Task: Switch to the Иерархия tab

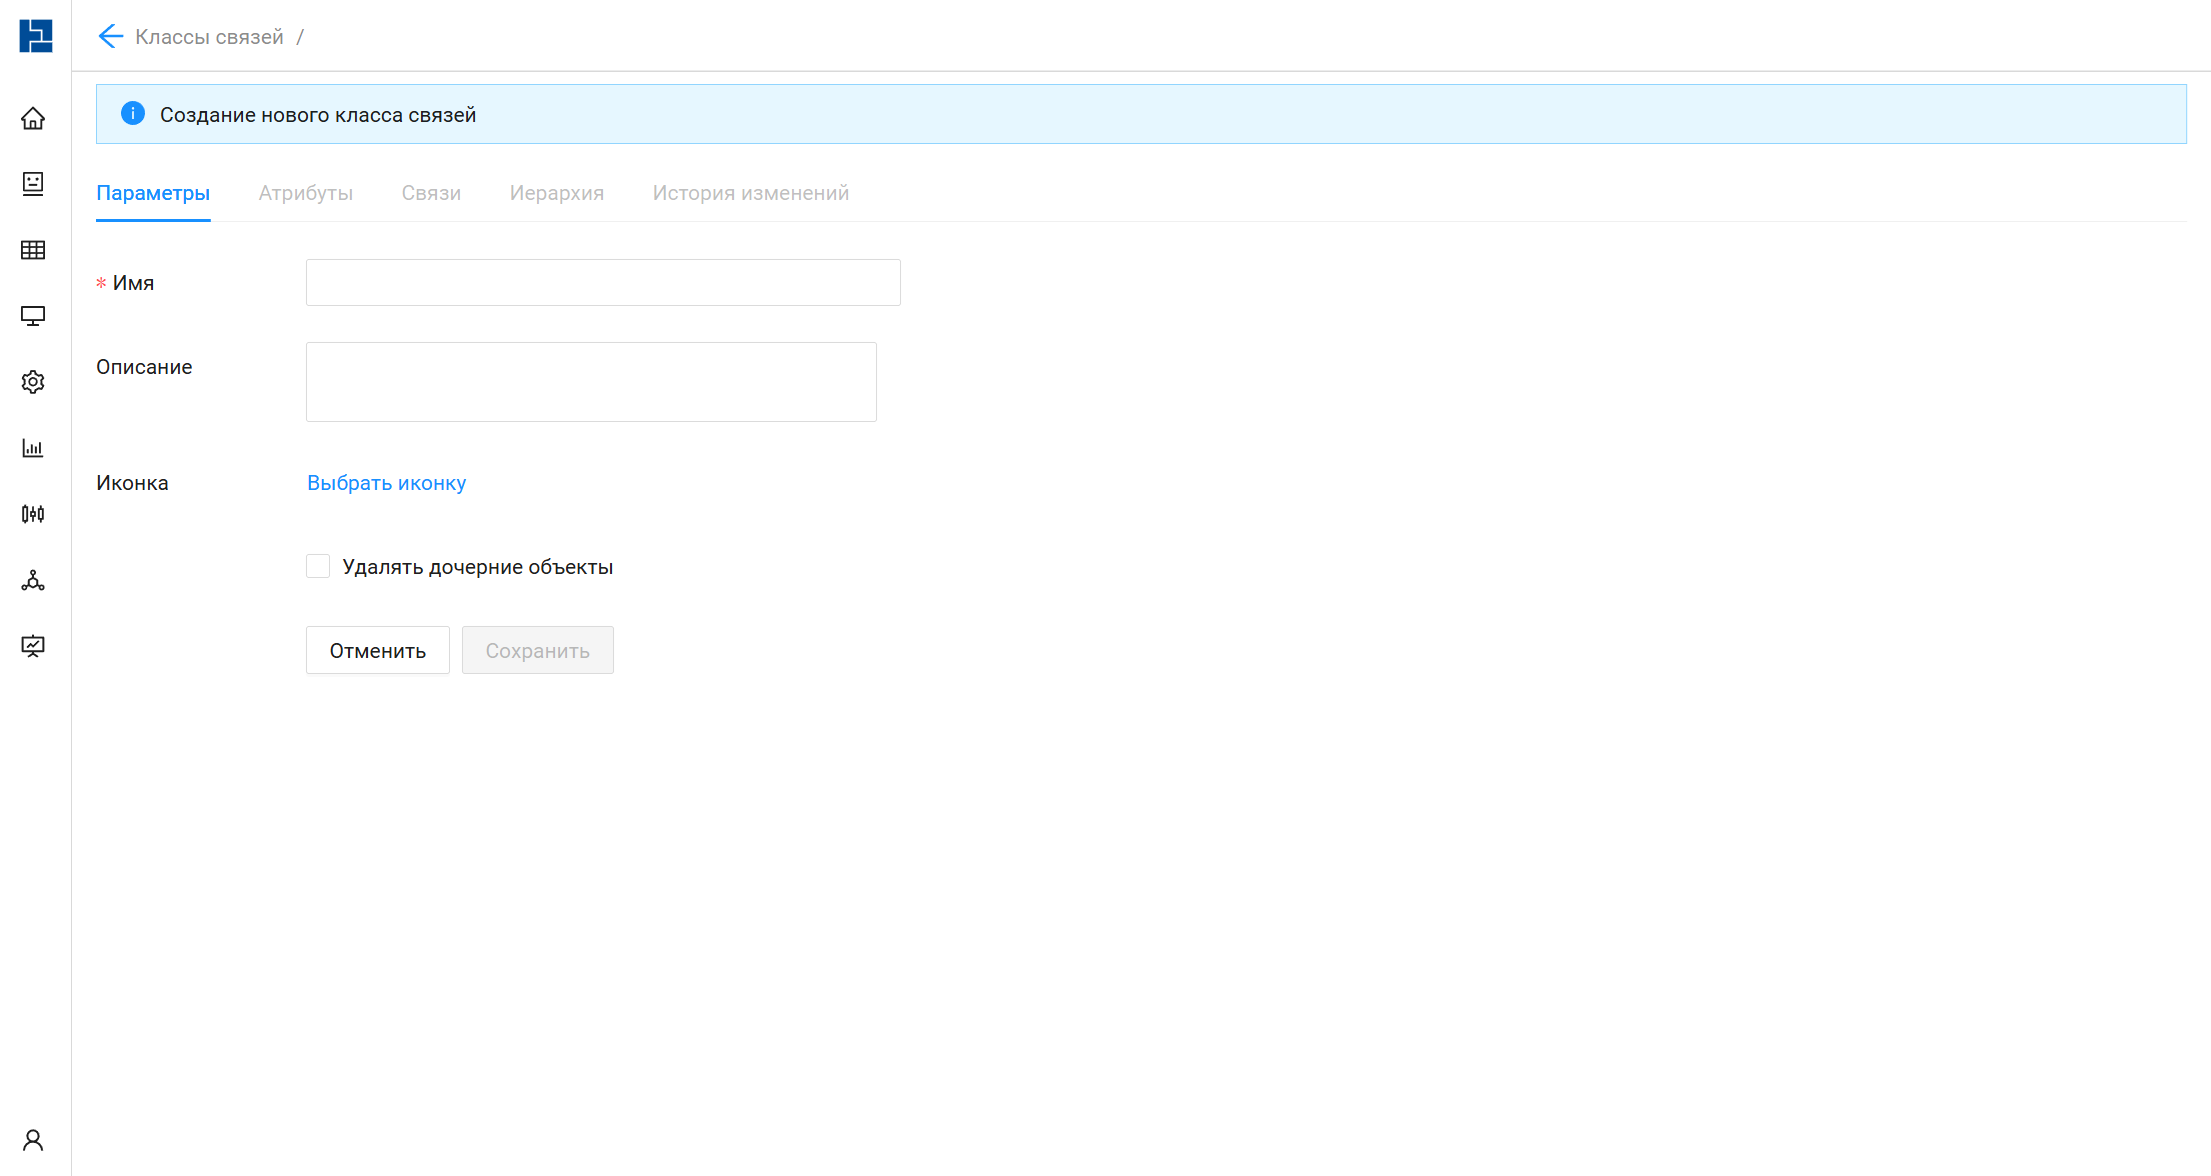Action: pyautogui.click(x=556, y=193)
